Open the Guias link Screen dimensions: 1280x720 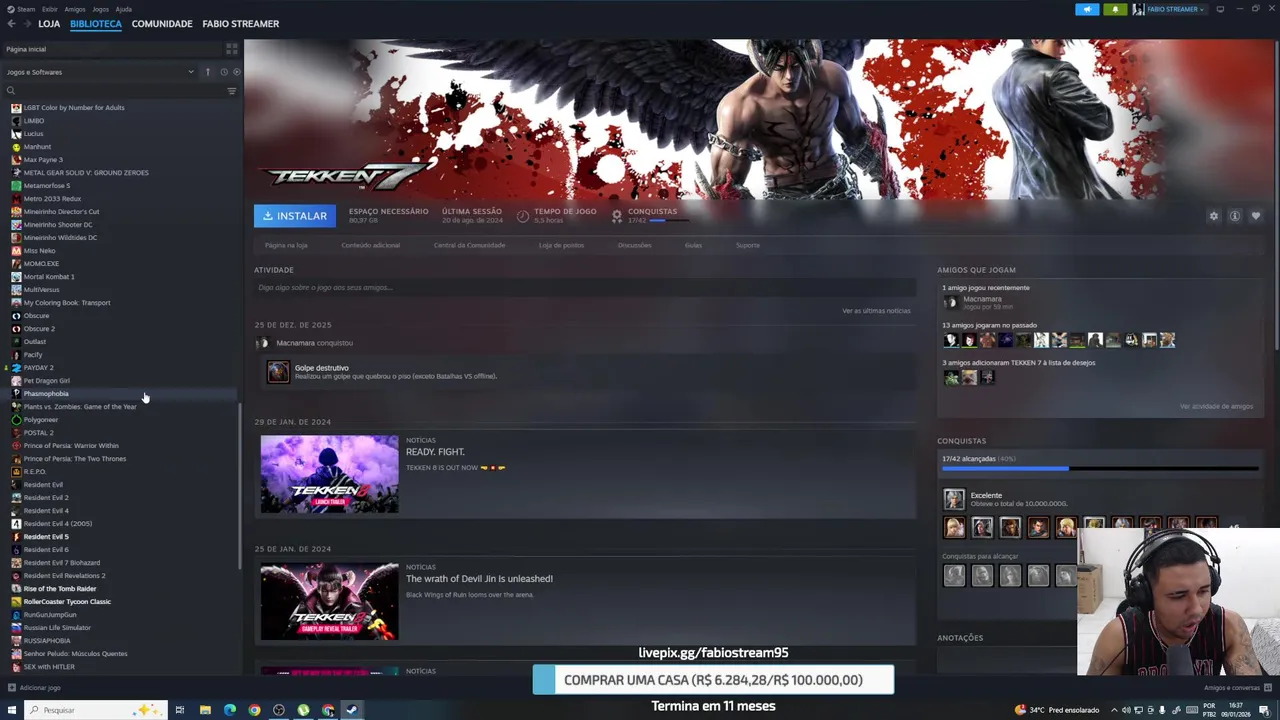pos(693,245)
